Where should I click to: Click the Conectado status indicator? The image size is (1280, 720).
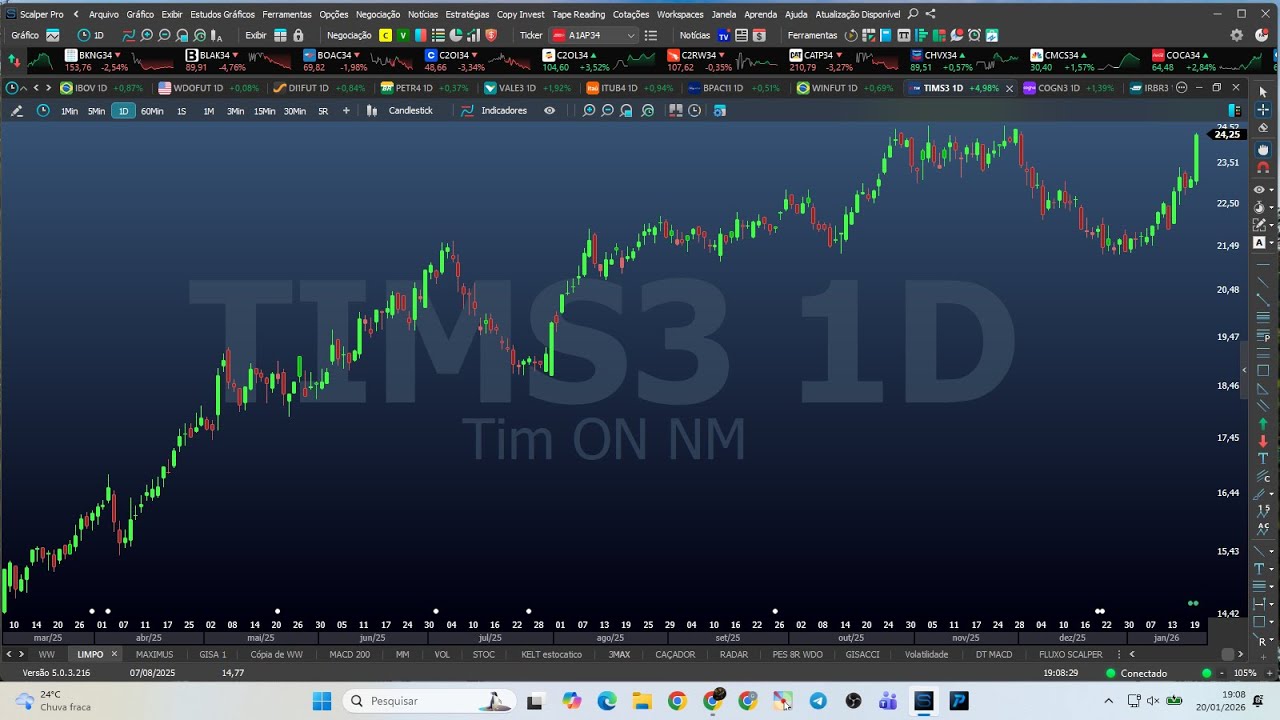tap(1136, 673)
